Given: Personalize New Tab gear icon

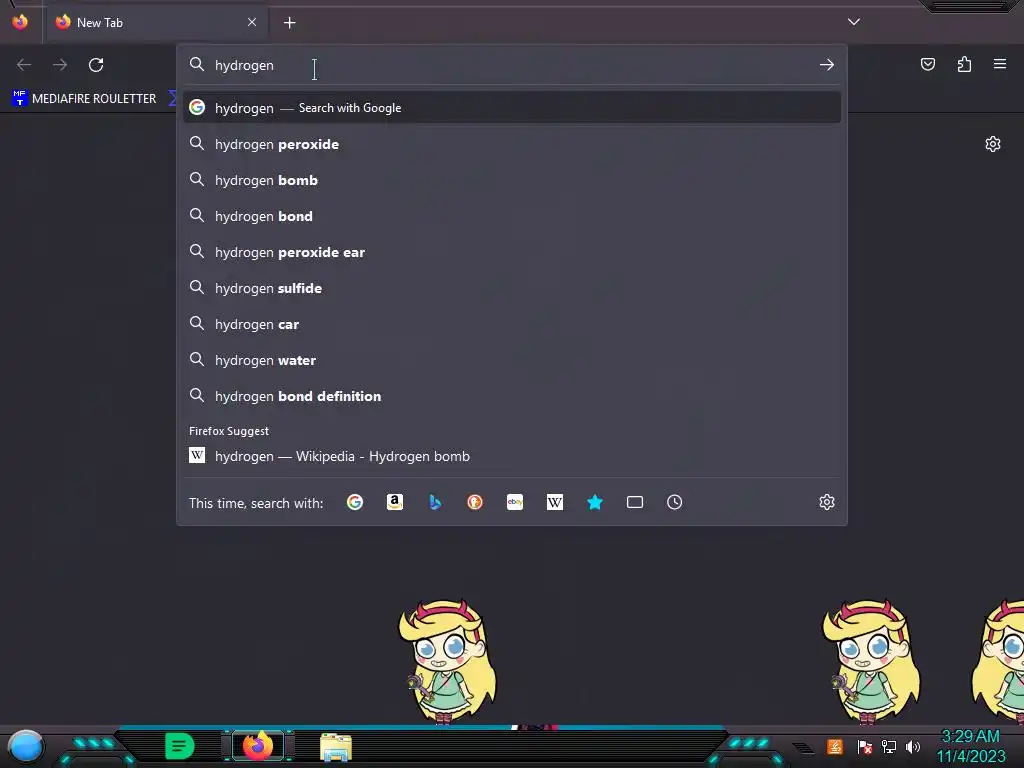Looking at the screenshot, I should [993, 144].
